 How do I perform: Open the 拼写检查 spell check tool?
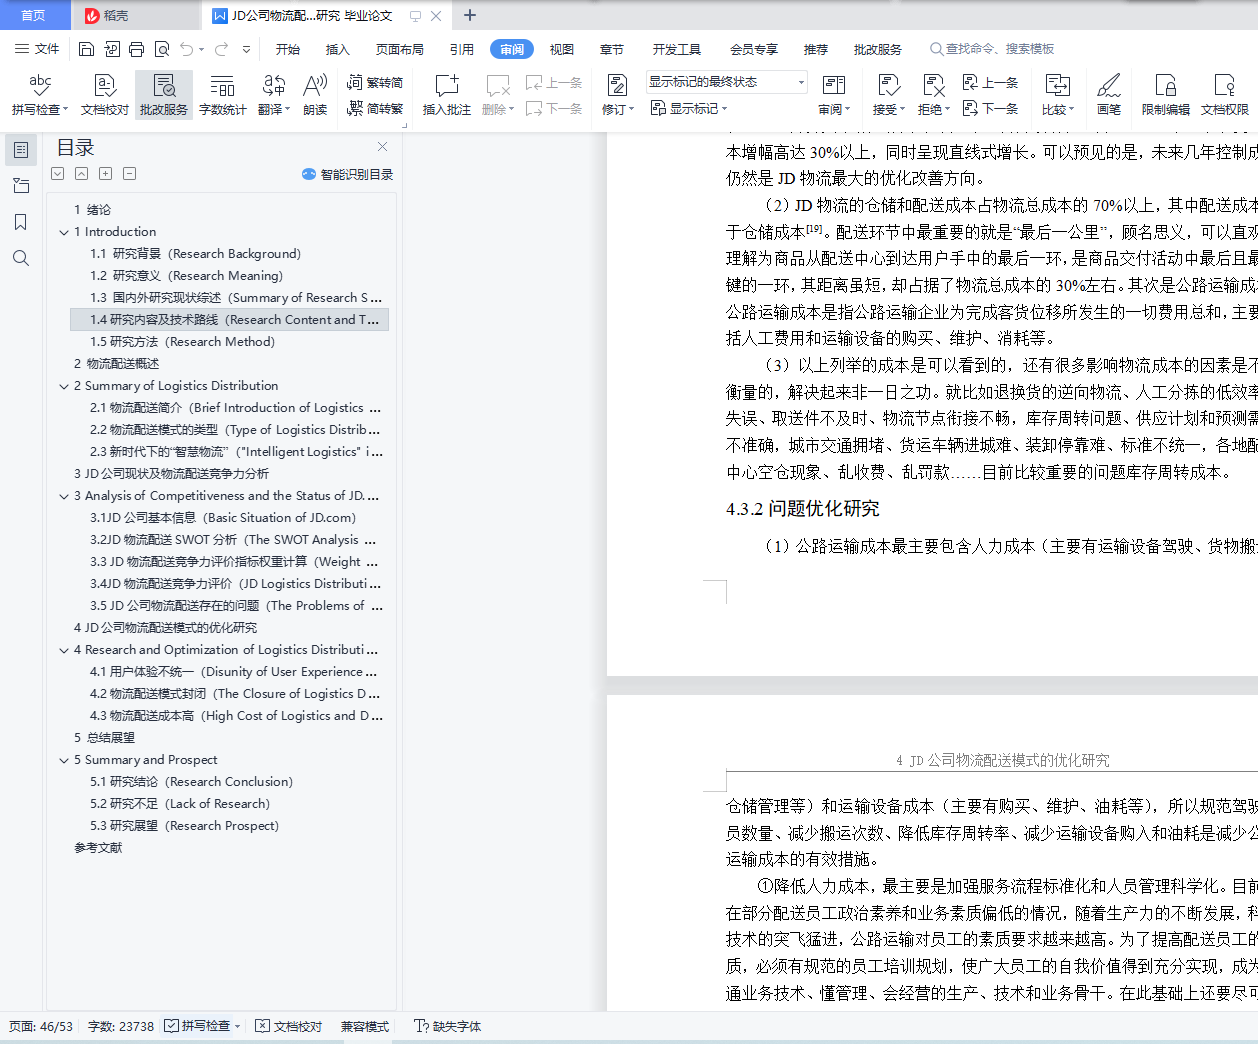coord(40,95)
